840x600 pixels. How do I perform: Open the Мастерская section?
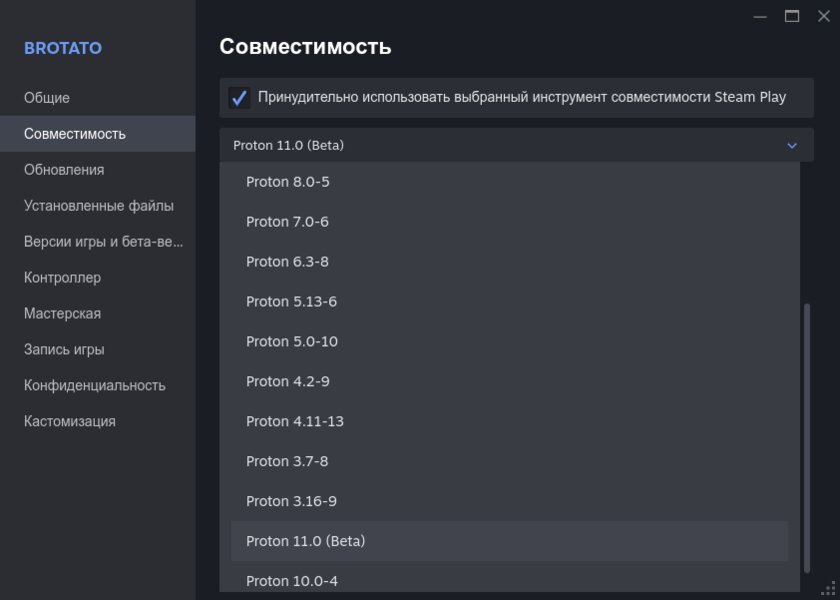coord(58,313)
